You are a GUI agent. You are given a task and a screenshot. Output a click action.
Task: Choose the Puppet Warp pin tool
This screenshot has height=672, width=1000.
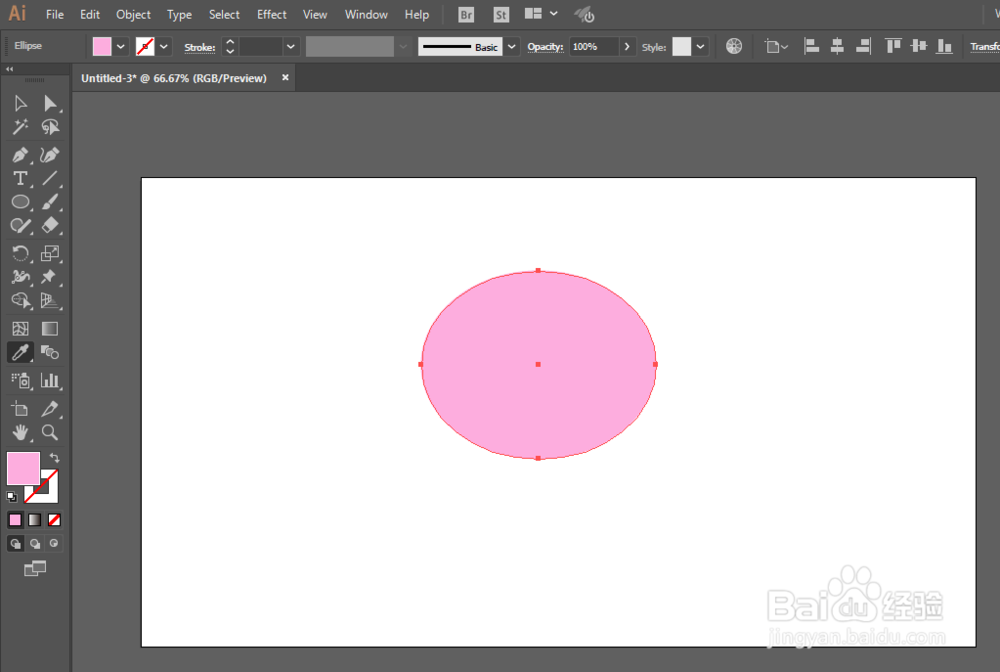pyautogui.click(x=50, y=277)
